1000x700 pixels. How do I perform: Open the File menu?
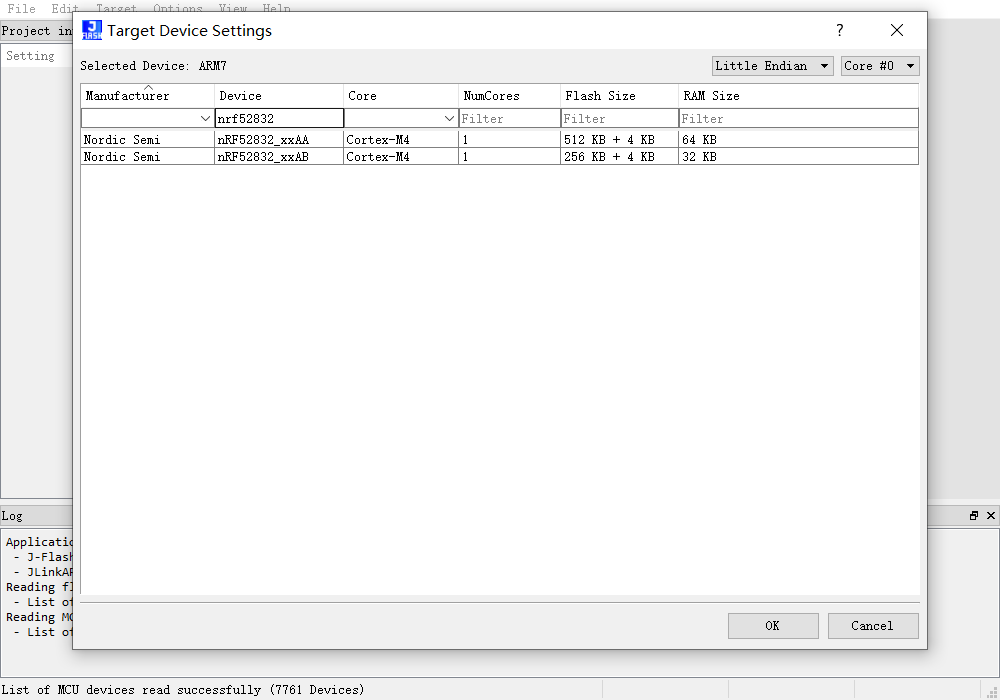point(21,8)
